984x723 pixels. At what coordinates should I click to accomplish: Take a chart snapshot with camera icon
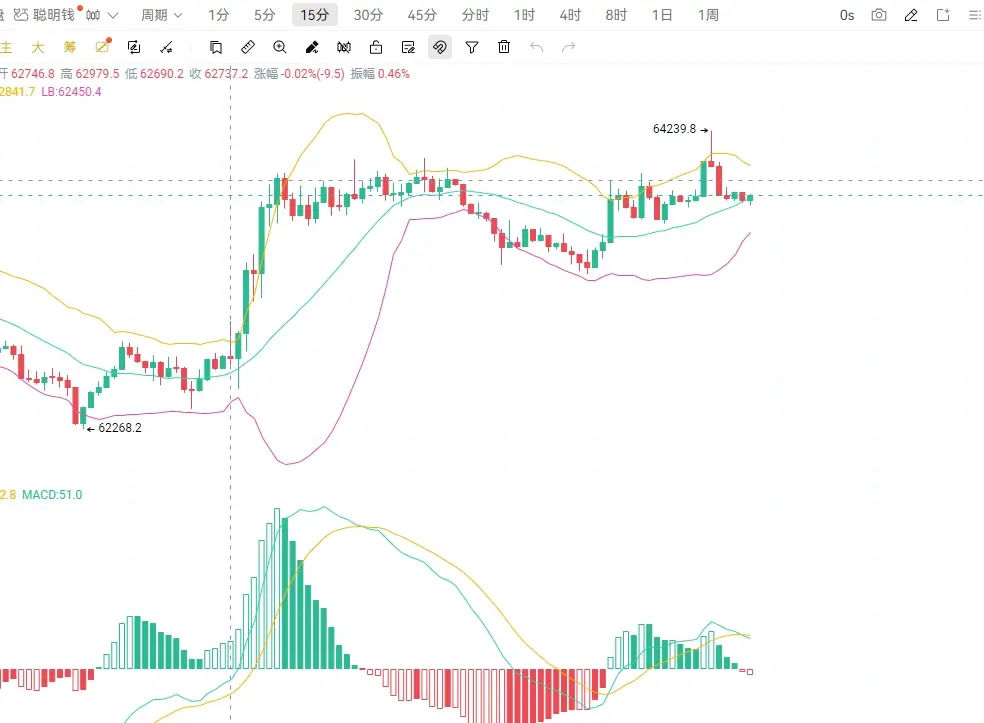click(x=879, y=15)
